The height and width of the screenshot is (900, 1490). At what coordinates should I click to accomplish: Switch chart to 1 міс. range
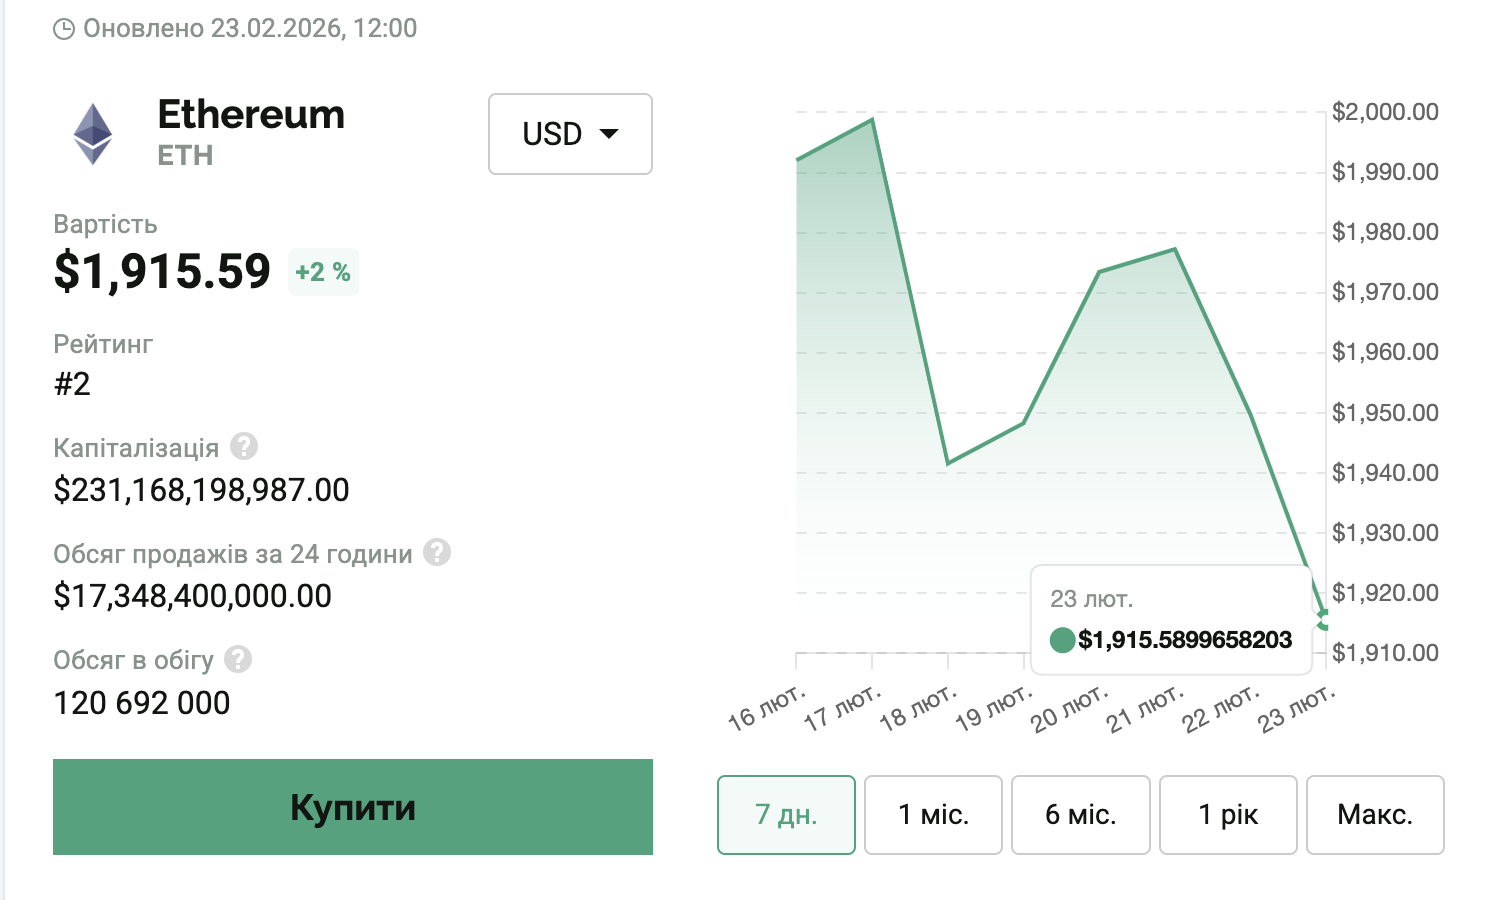click(x=933, y=815)
